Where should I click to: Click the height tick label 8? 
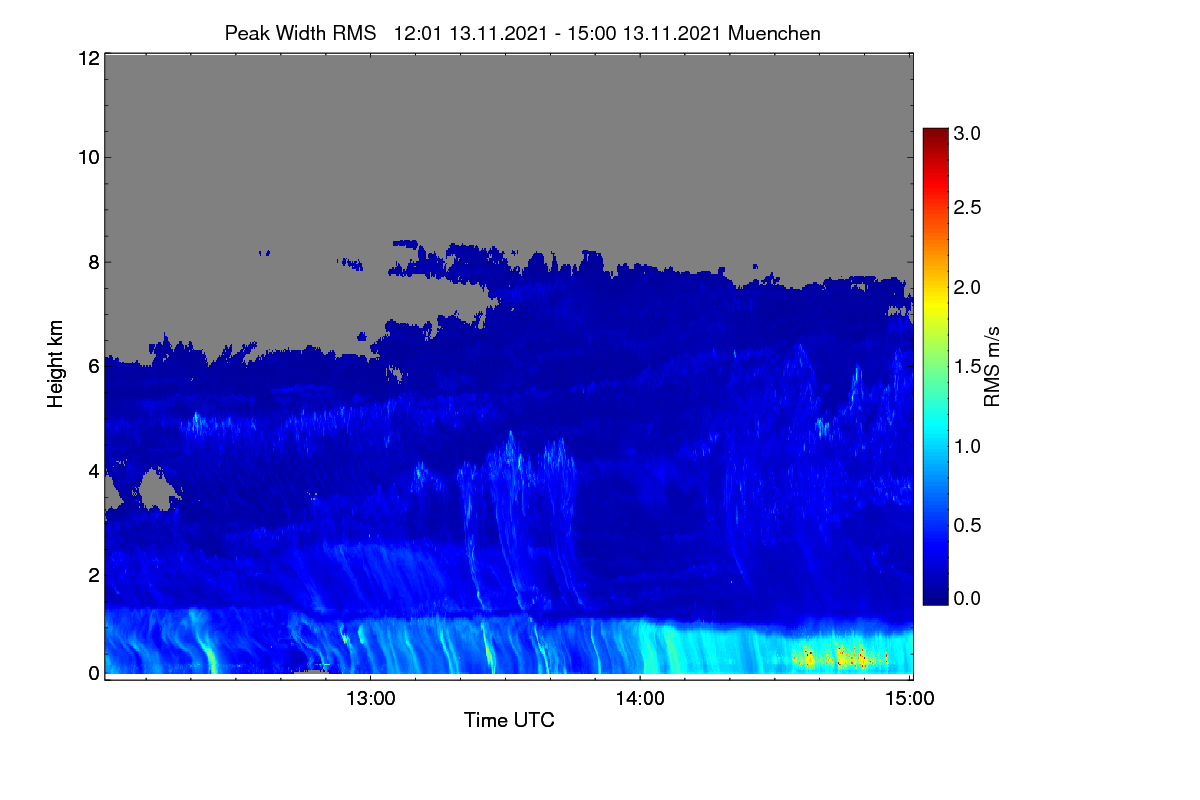[x=93, y=262]
